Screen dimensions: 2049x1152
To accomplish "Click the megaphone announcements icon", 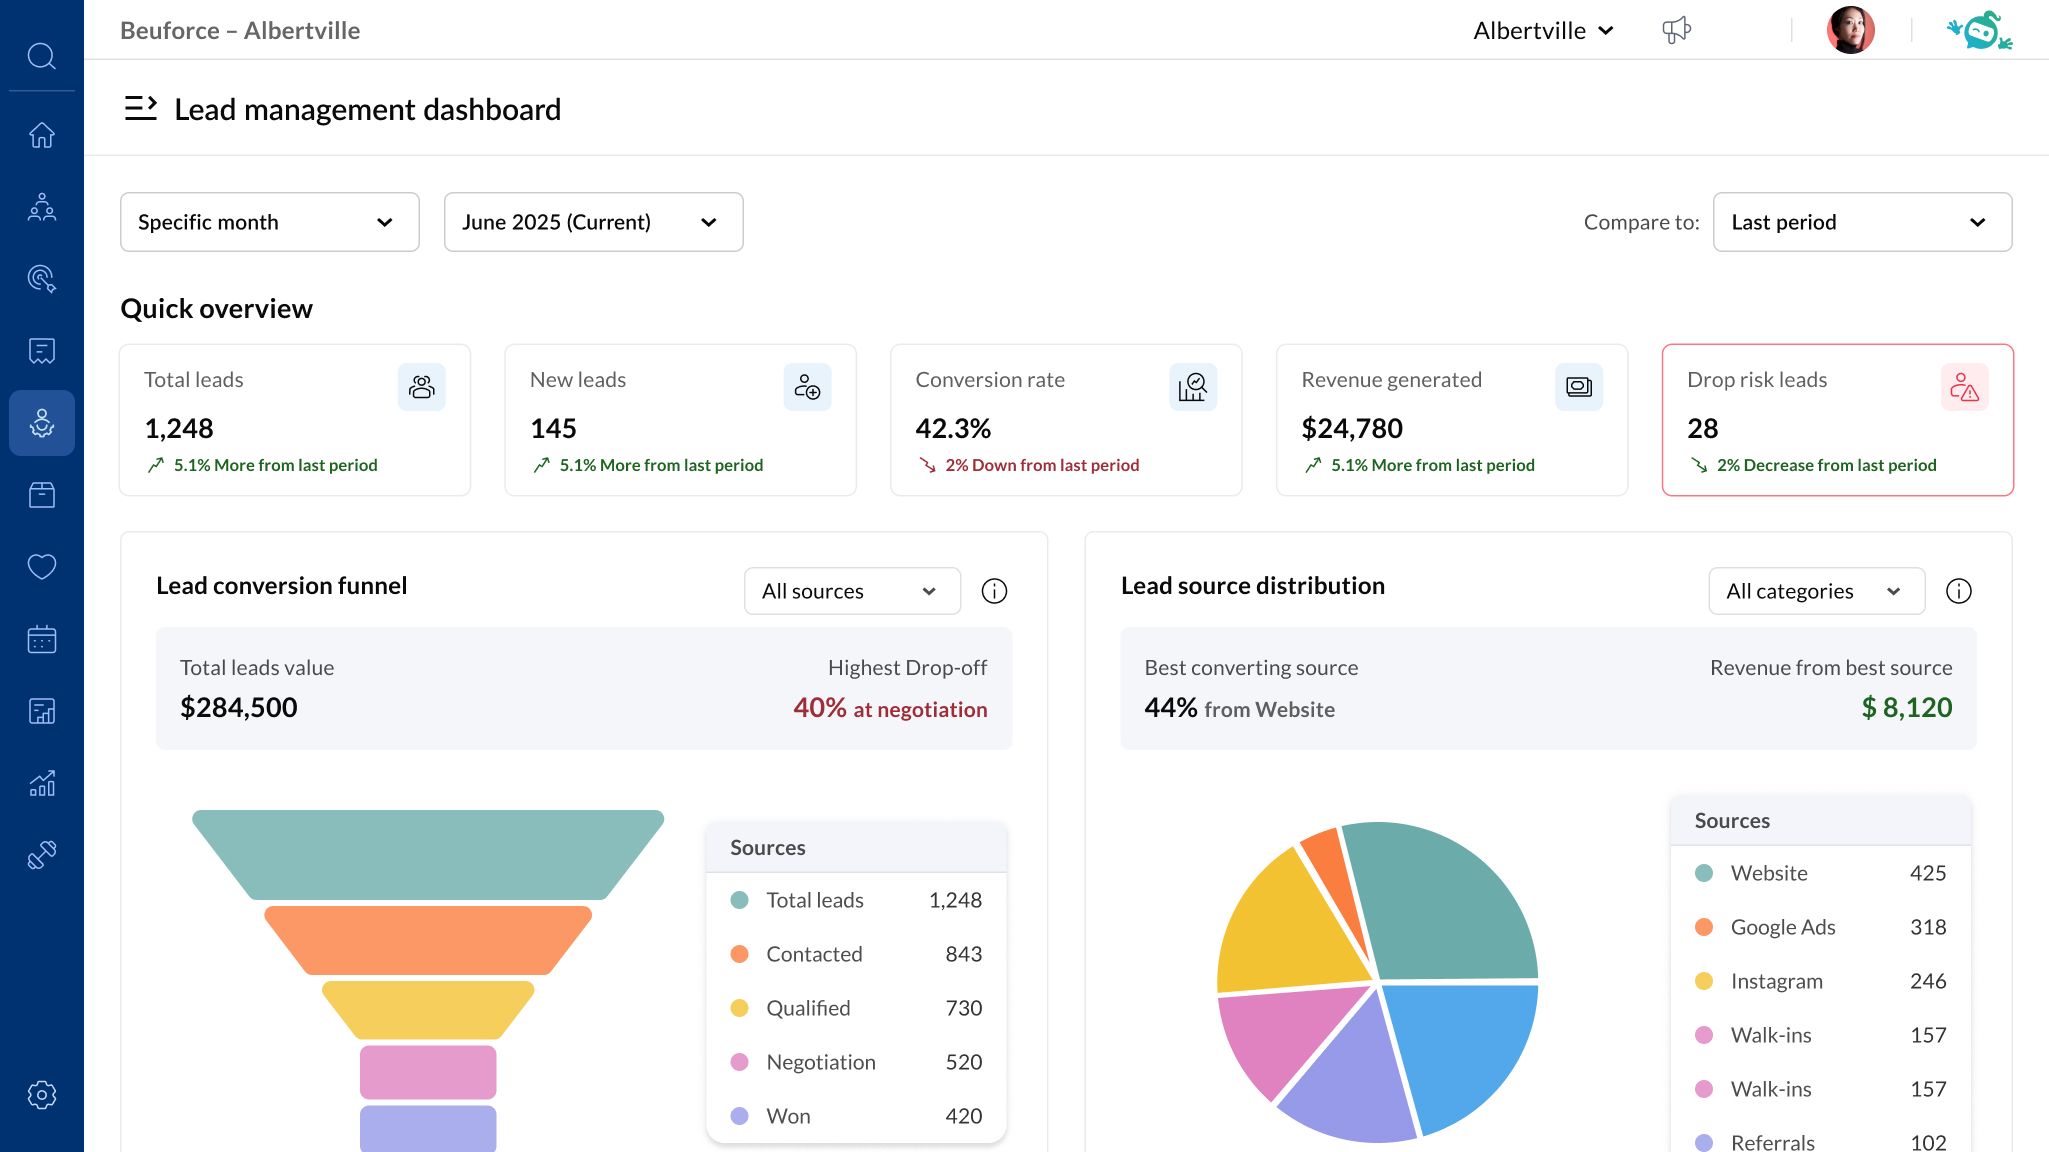I will pyautogui.click(x=1676, y=30).
